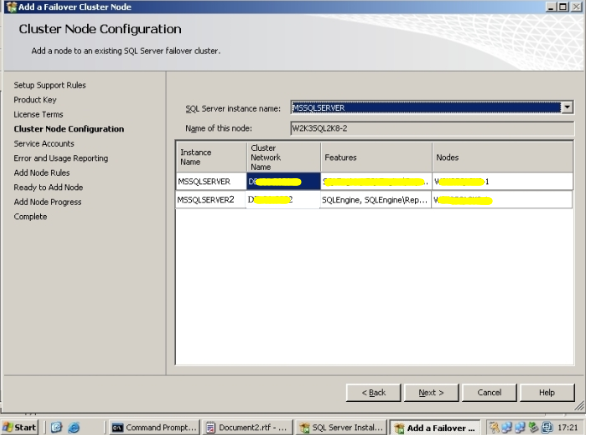This screenshot has width=591, height=435.
Task: Select Ready to Add Node step
Action: coord(48,187)
